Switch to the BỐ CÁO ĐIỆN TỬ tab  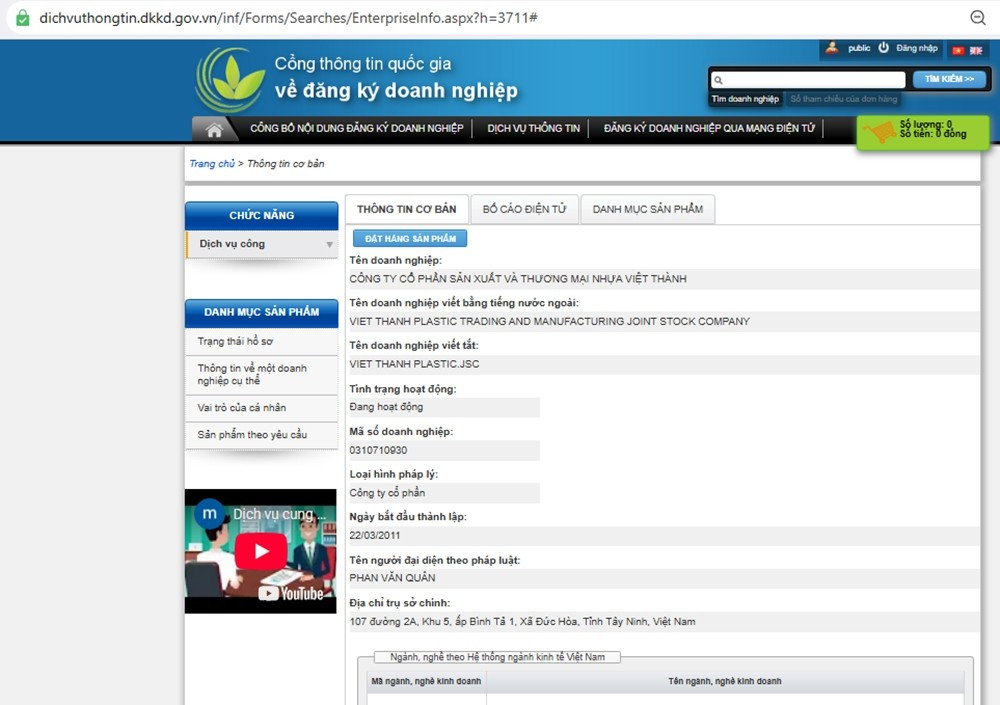524,209
